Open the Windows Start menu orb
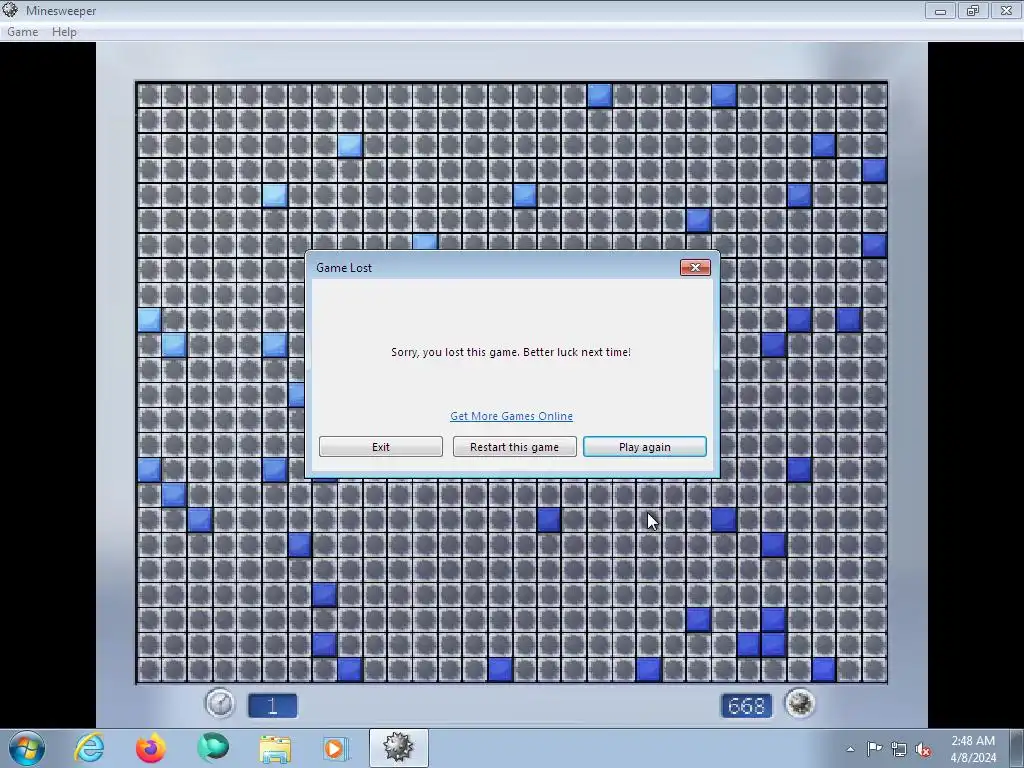The image size is (1024, 768). pyautogui.click(x=27, y=748)
